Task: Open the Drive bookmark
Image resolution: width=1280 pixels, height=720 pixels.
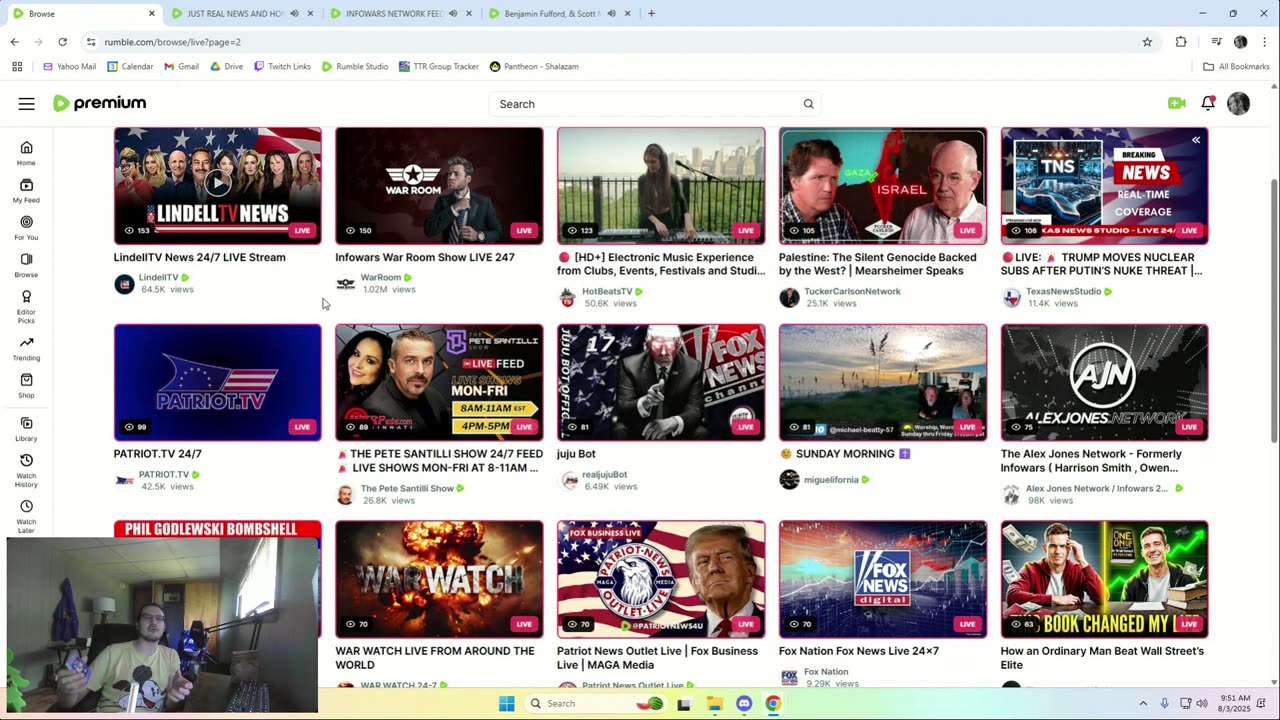Action: (226, 66)
